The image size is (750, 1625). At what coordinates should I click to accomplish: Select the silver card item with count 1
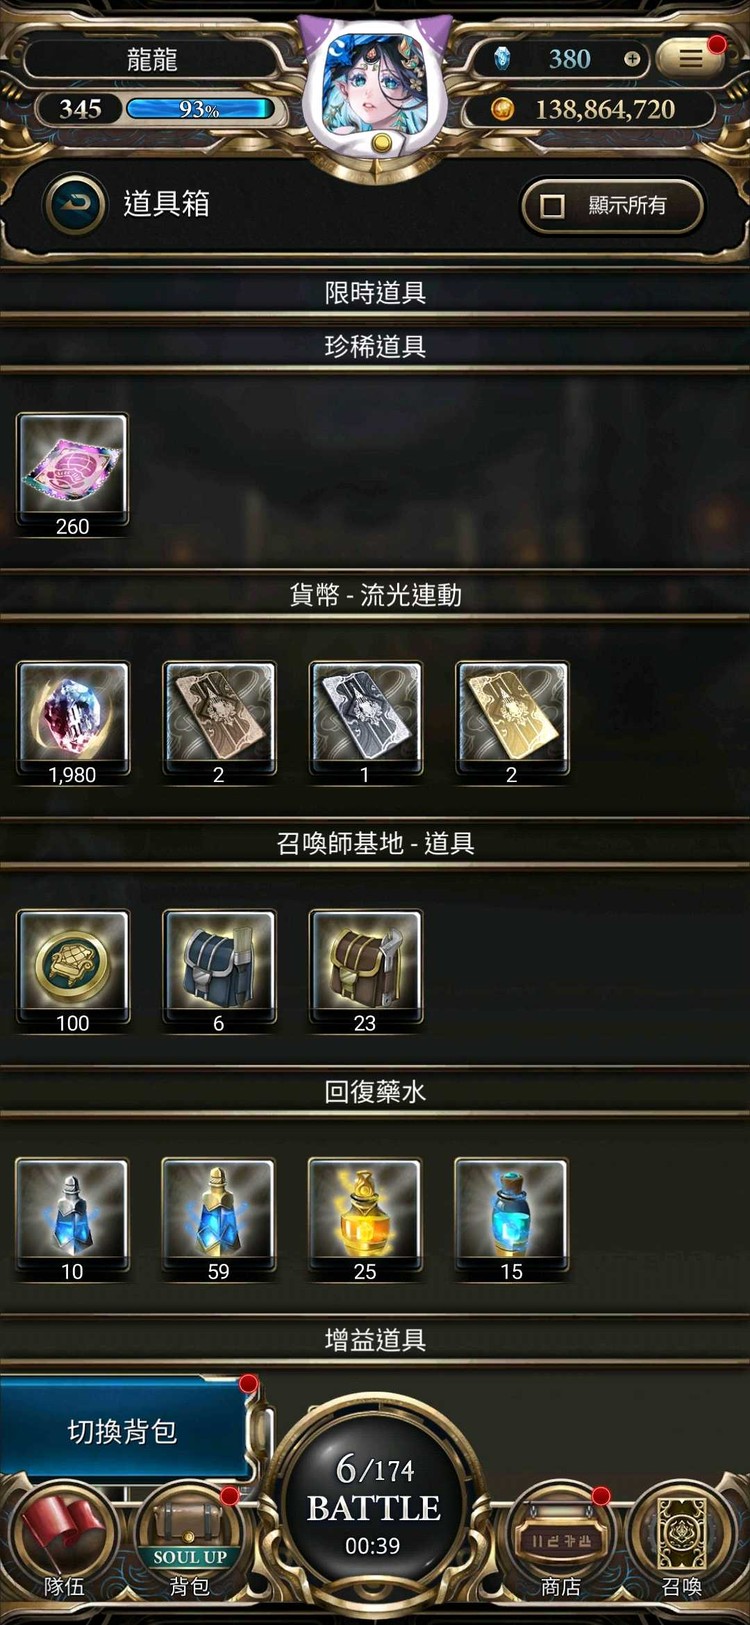[365, 723]
